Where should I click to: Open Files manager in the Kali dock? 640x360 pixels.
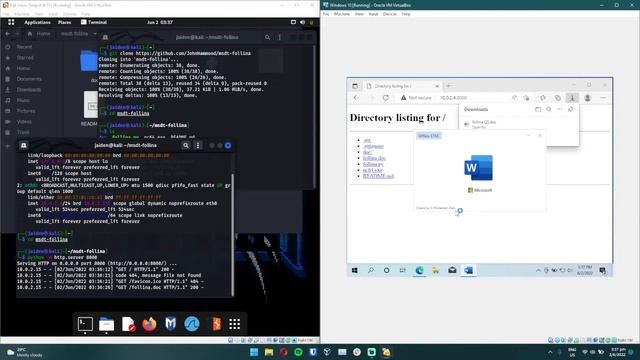[107, 324]
